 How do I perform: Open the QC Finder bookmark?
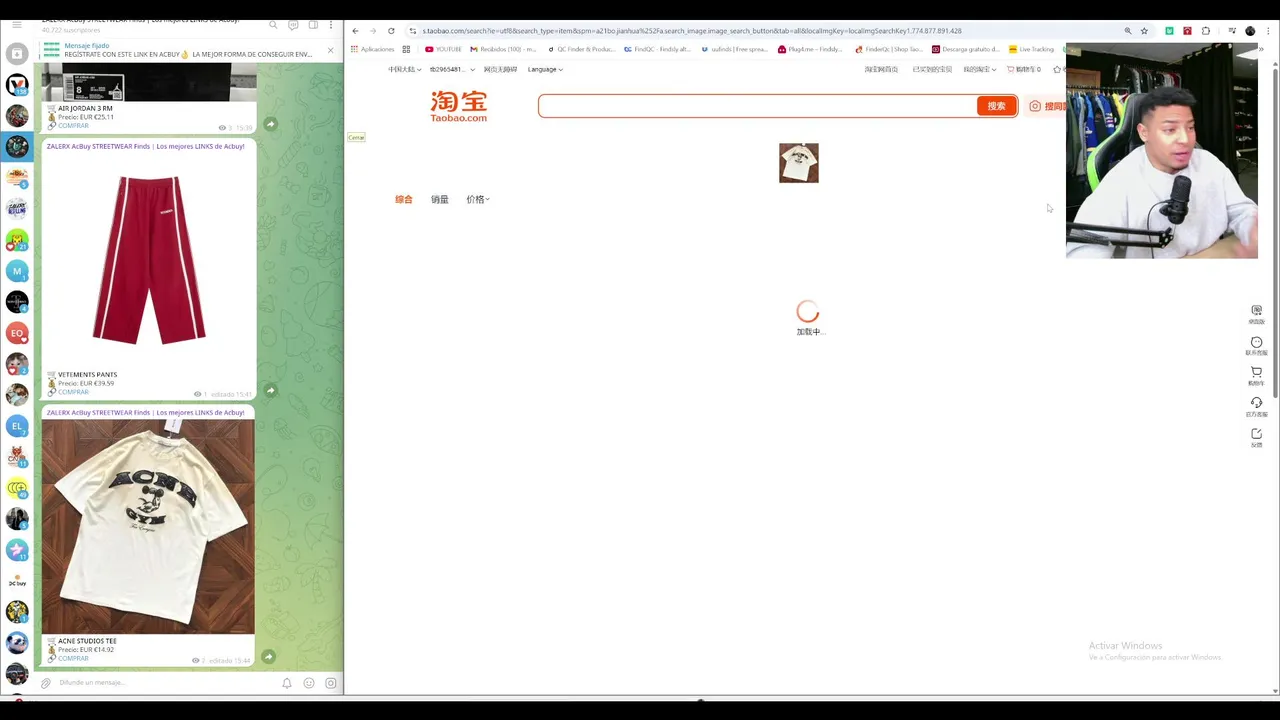pos(581,49)
